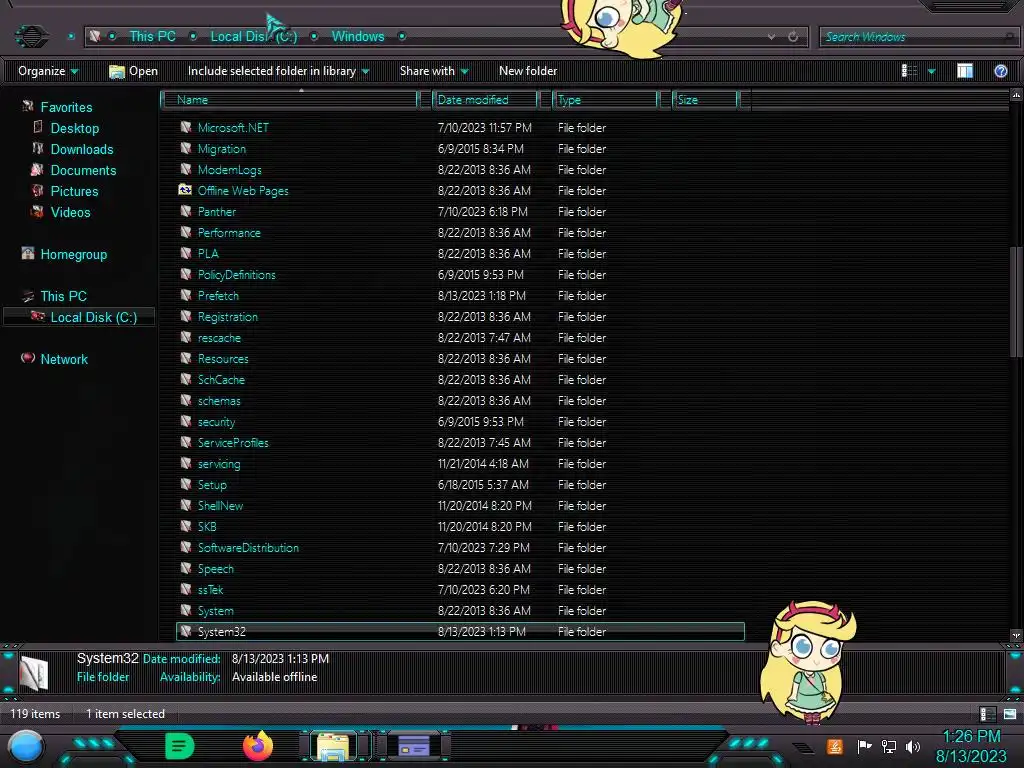Sort by Size column header
The image size is (1024, 768).
(x=706, y=100)
